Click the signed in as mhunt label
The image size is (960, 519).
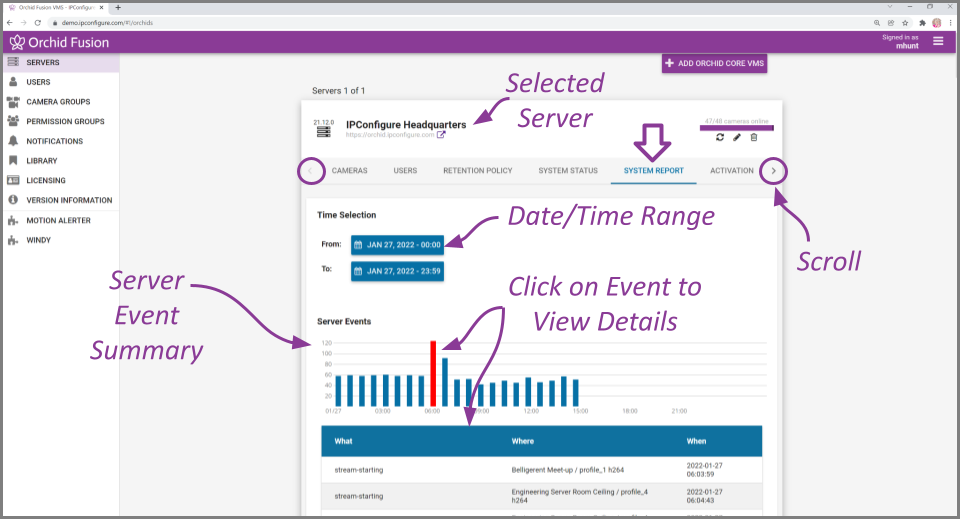point(900,42)
